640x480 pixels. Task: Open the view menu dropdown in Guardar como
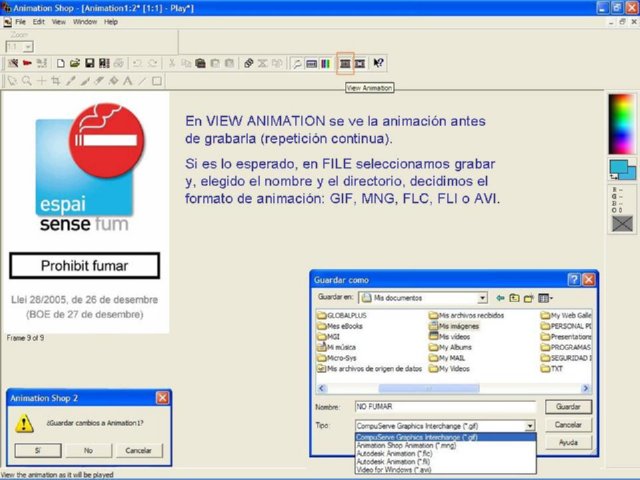[x=546, y=298]
